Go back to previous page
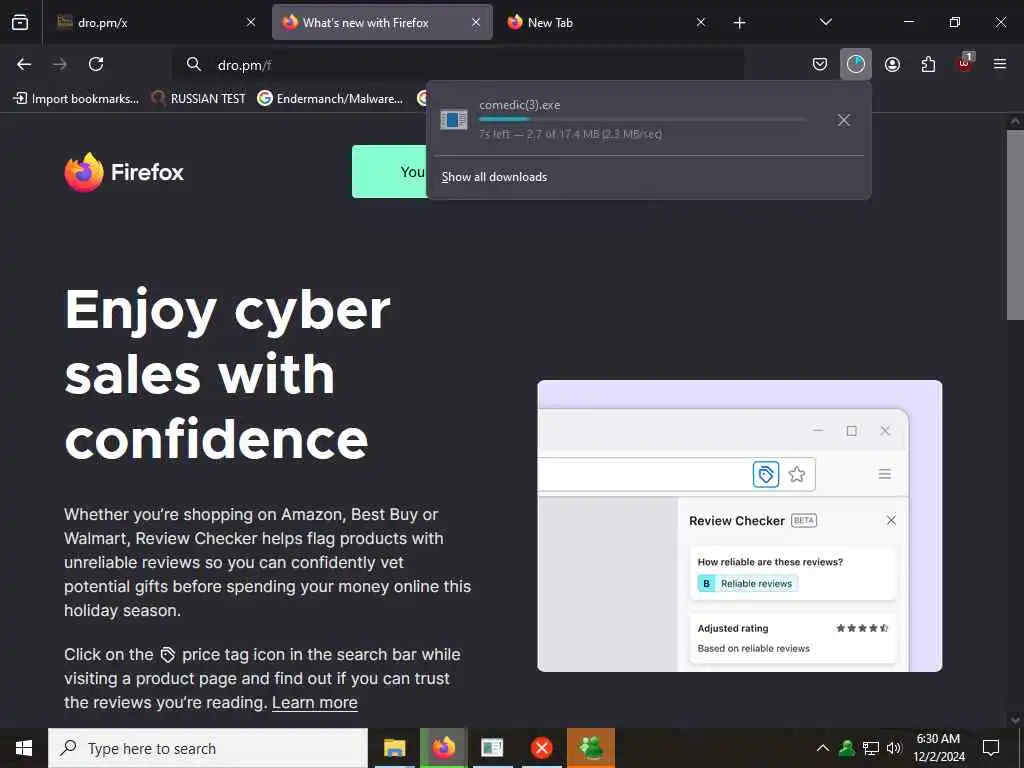This screenshot has height=768, width=1024. 24,64
